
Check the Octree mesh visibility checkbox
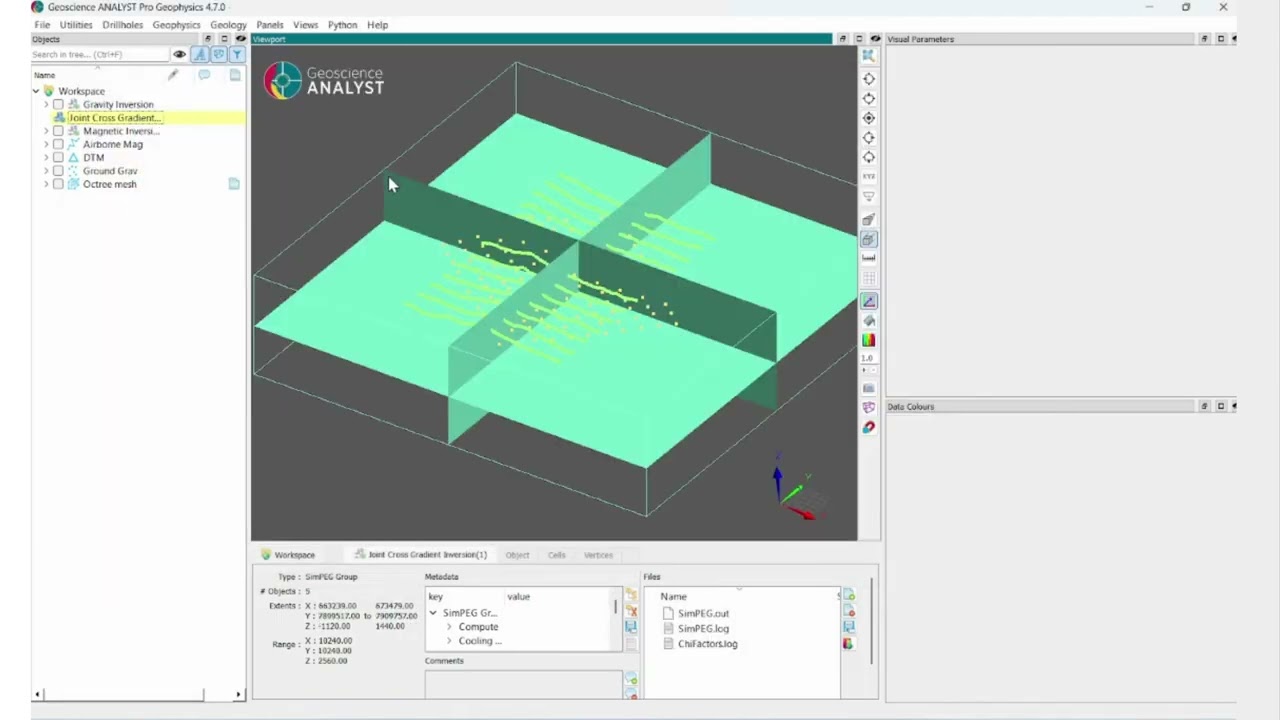point(58,184)
